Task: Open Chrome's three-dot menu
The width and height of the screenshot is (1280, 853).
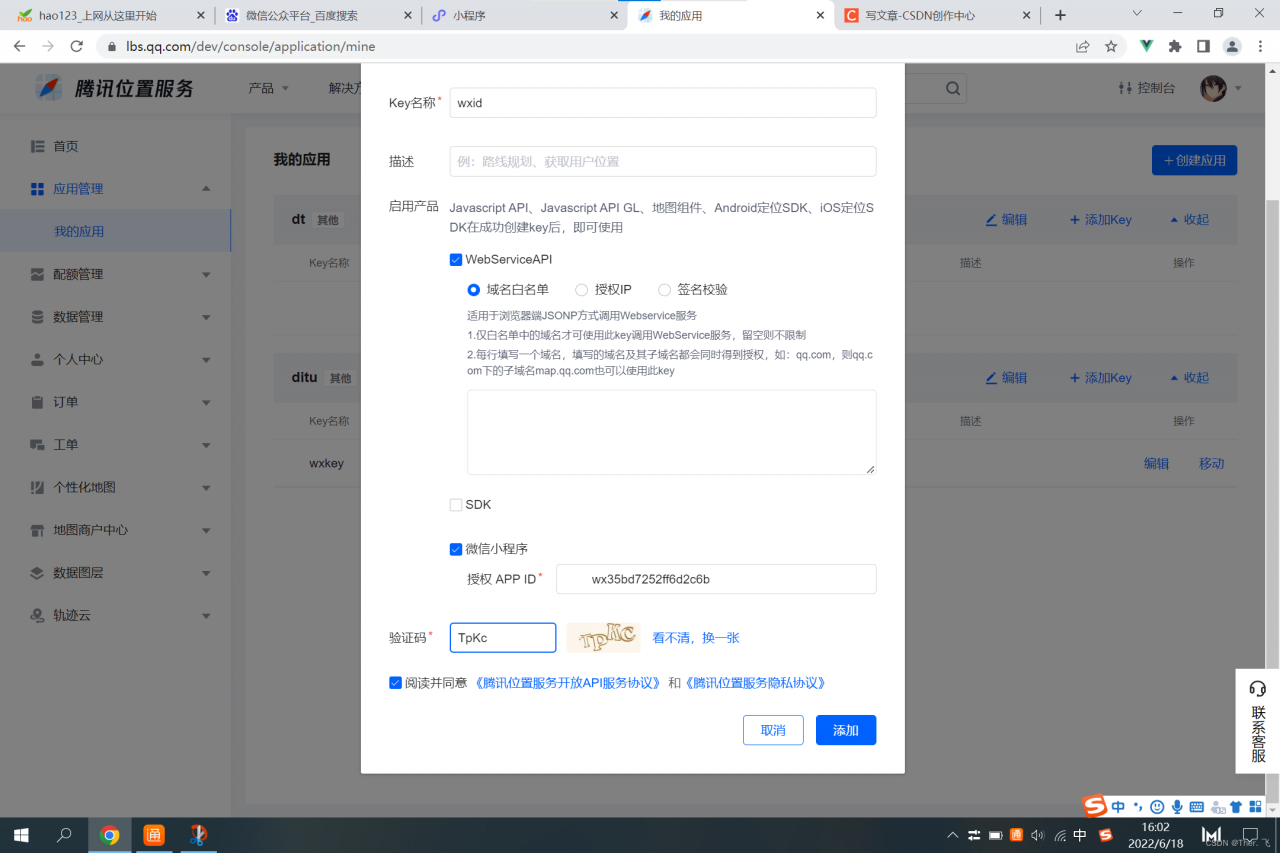Action: pos(1260,46)
